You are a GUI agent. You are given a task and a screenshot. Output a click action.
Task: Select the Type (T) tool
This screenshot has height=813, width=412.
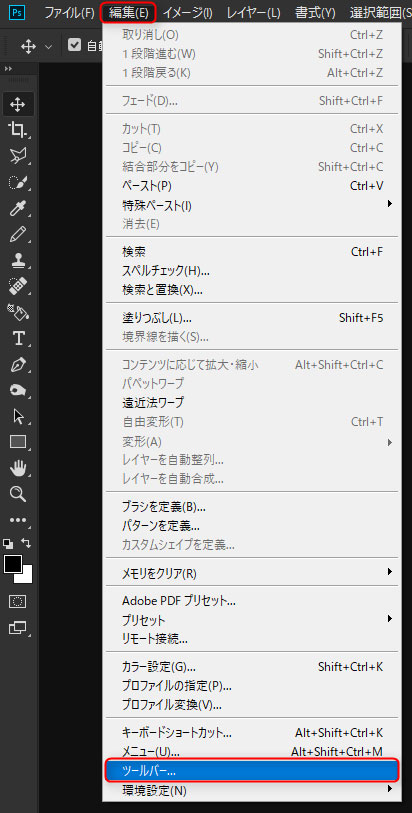click(x=18, y=338)
